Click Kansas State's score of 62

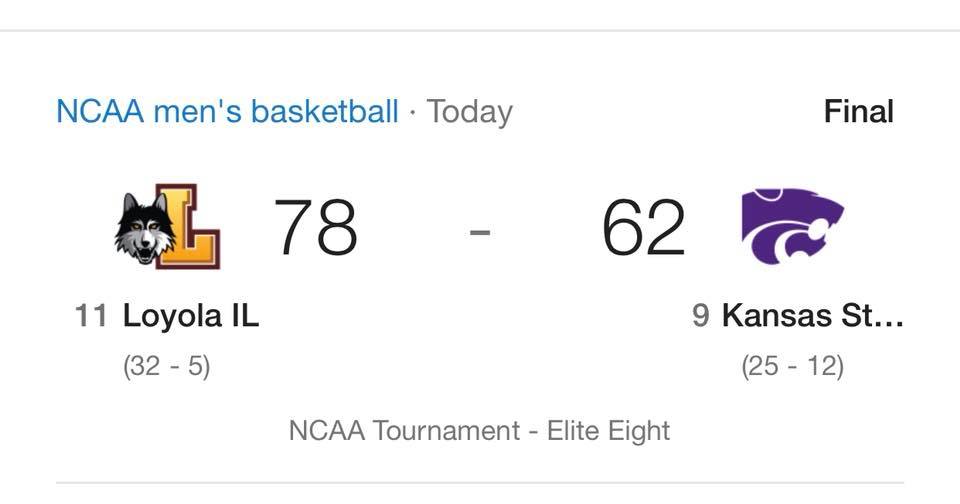pos(643,227)
